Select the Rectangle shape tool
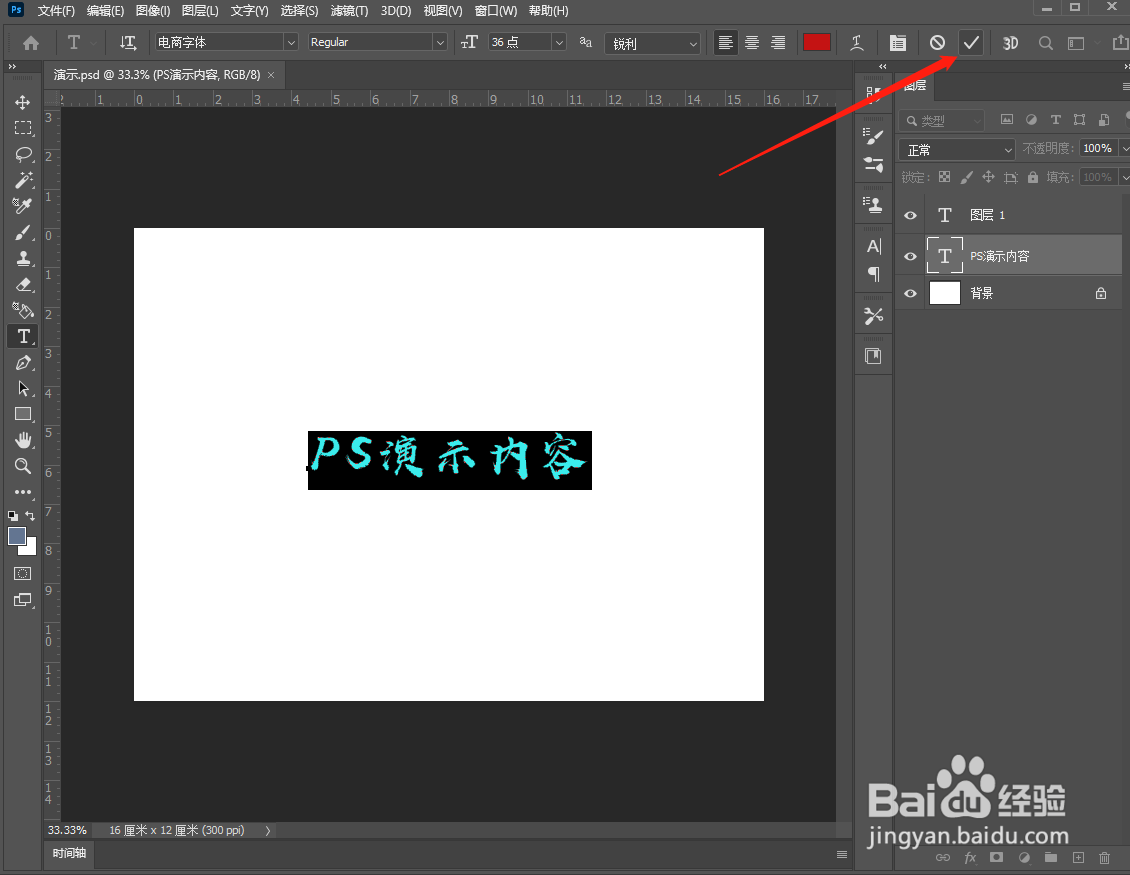This screenshot has width=1130, height=875. click(22, 414)
